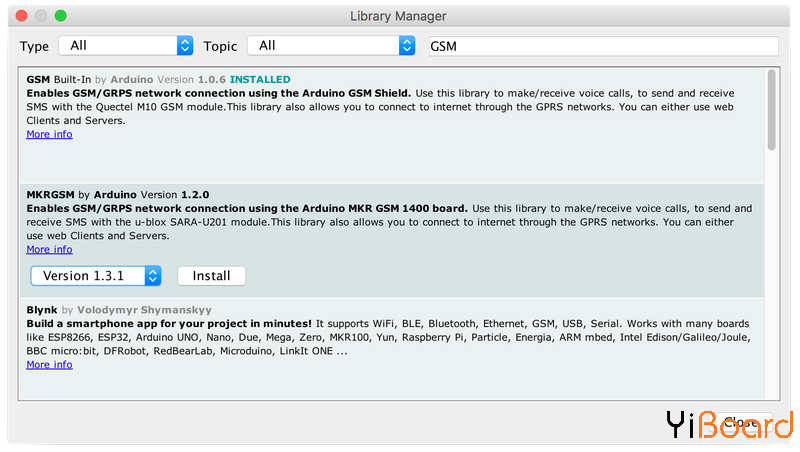Click the GSM search input field

[604, 46]
